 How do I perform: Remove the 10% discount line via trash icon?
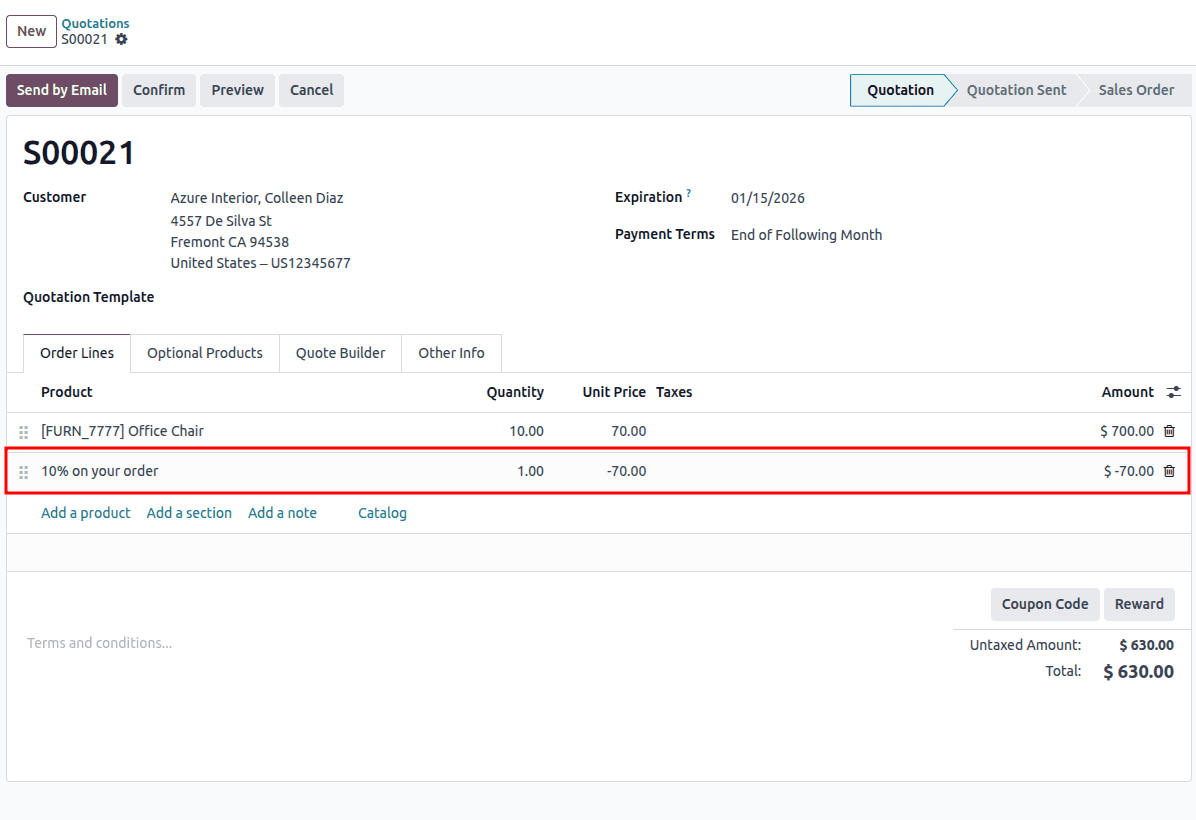coord(1169,470)
